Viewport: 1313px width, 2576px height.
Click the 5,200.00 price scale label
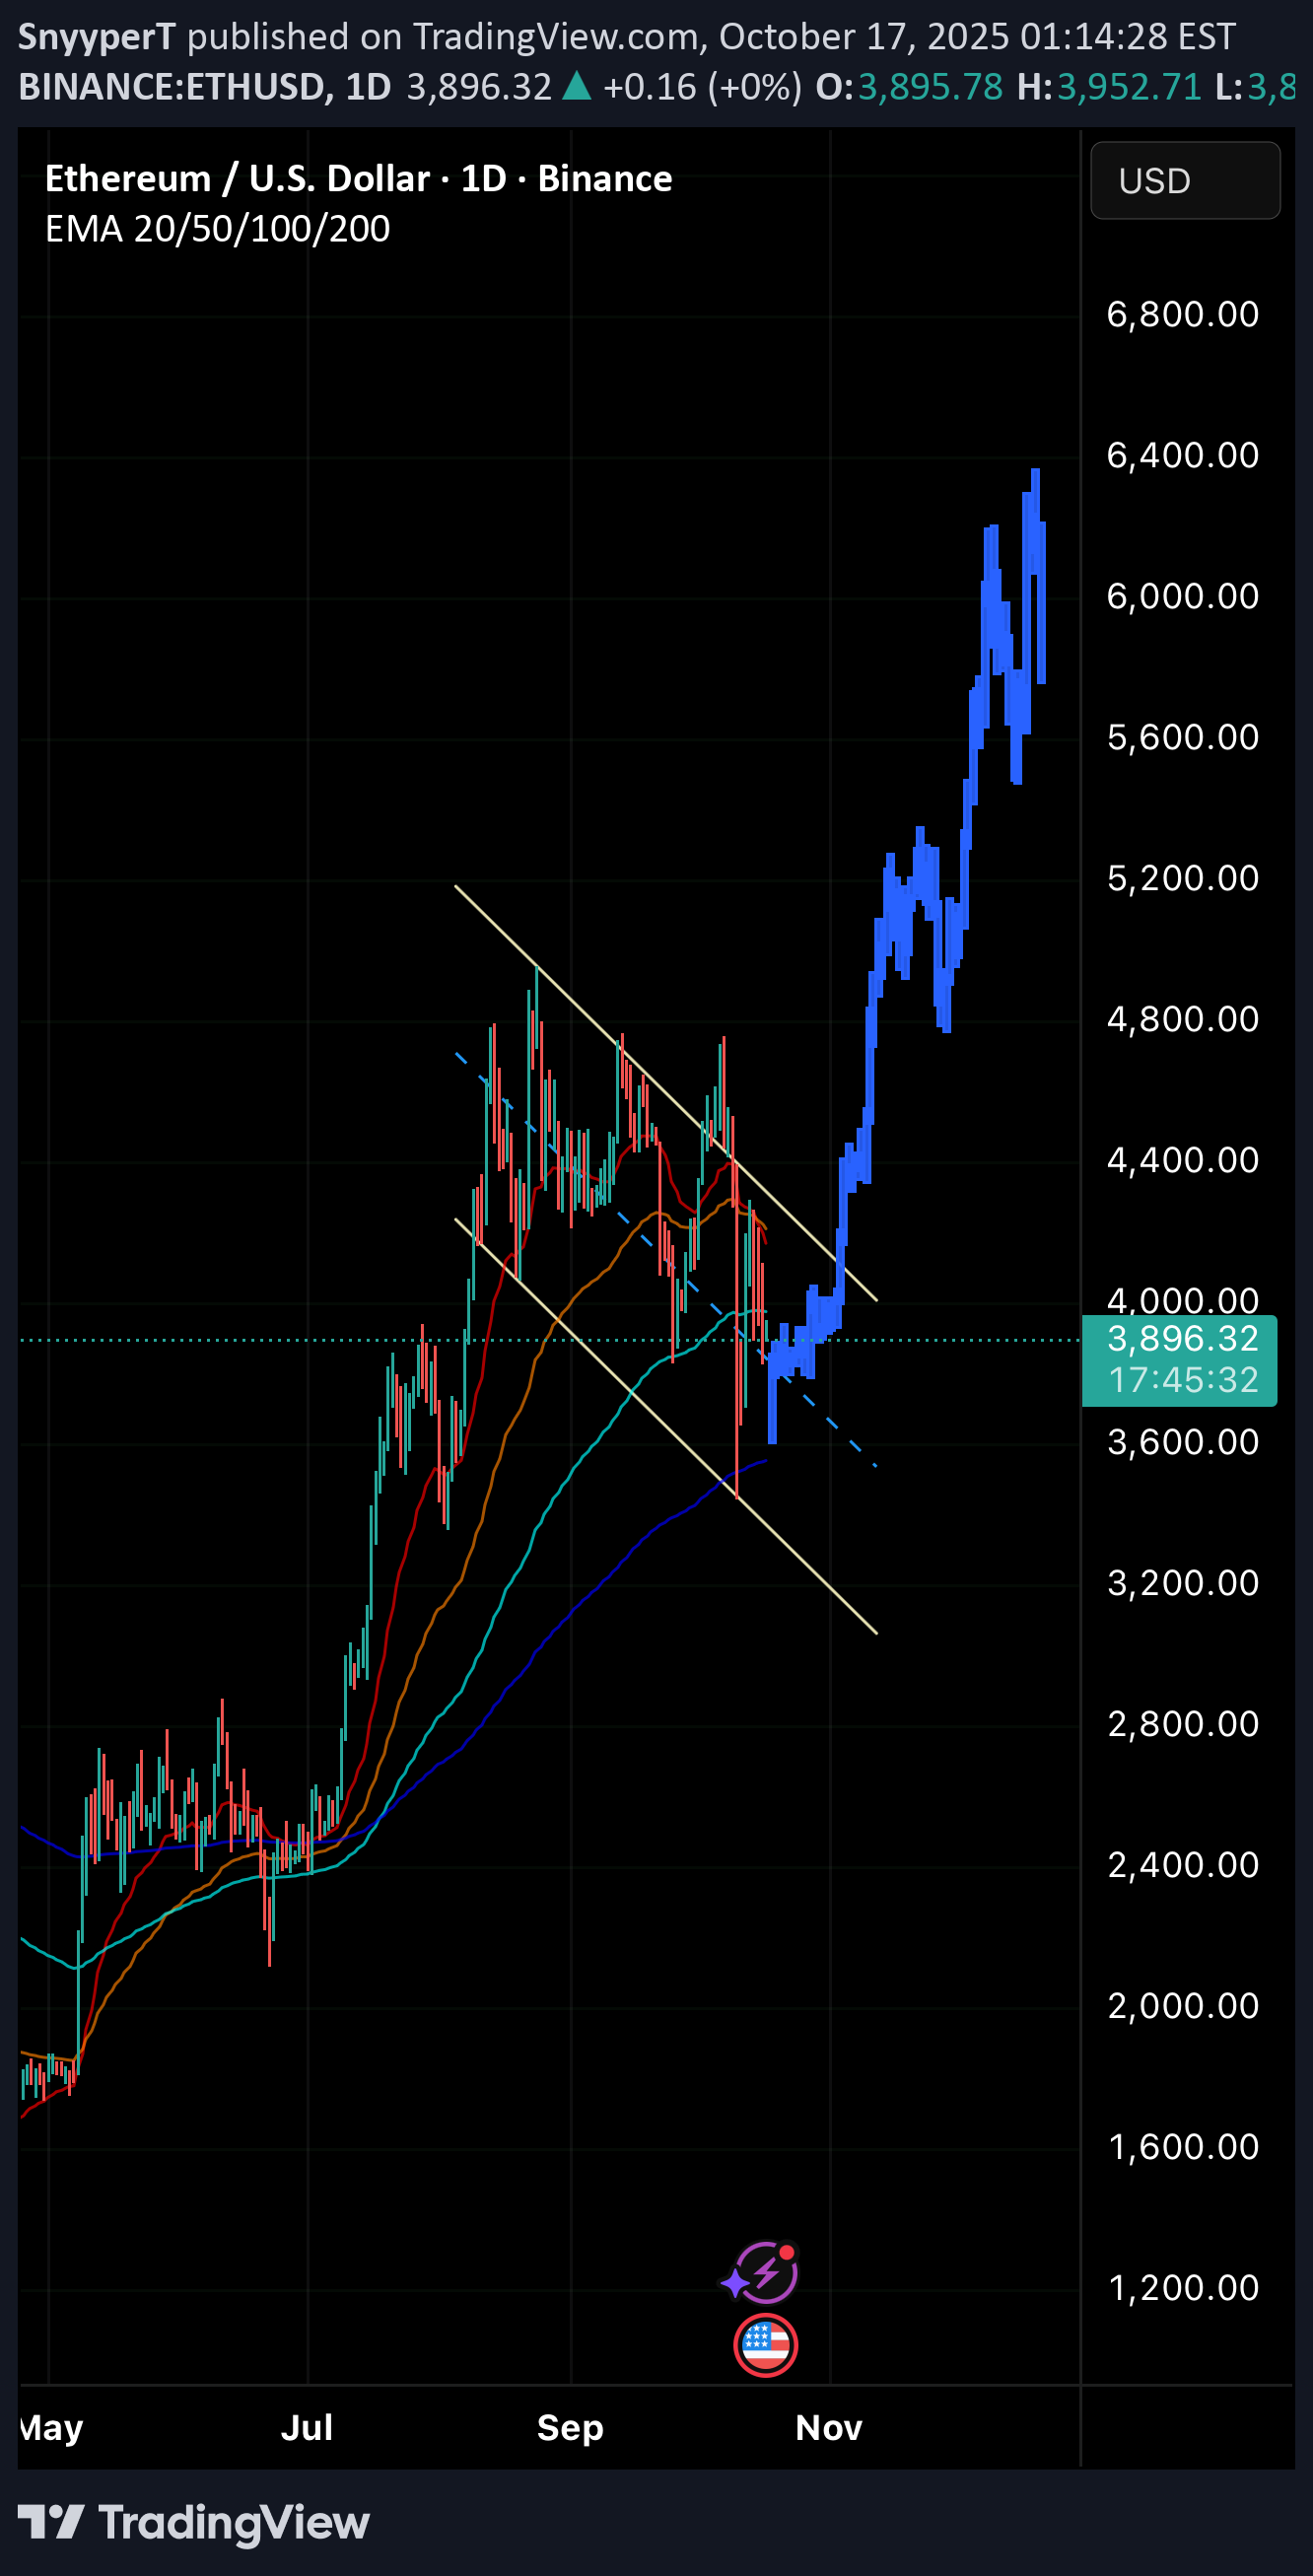(1182, 878)
